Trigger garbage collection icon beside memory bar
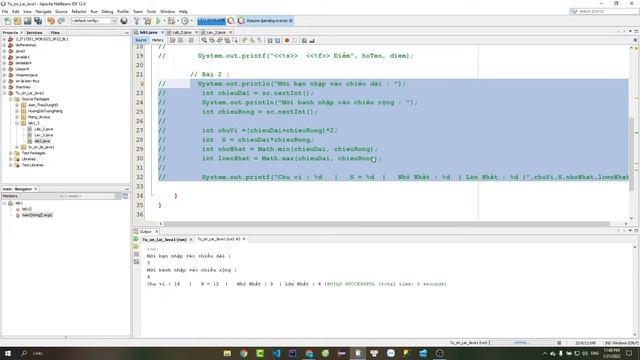The width and height of the screenshot is (640, 360). coord(231,21)
